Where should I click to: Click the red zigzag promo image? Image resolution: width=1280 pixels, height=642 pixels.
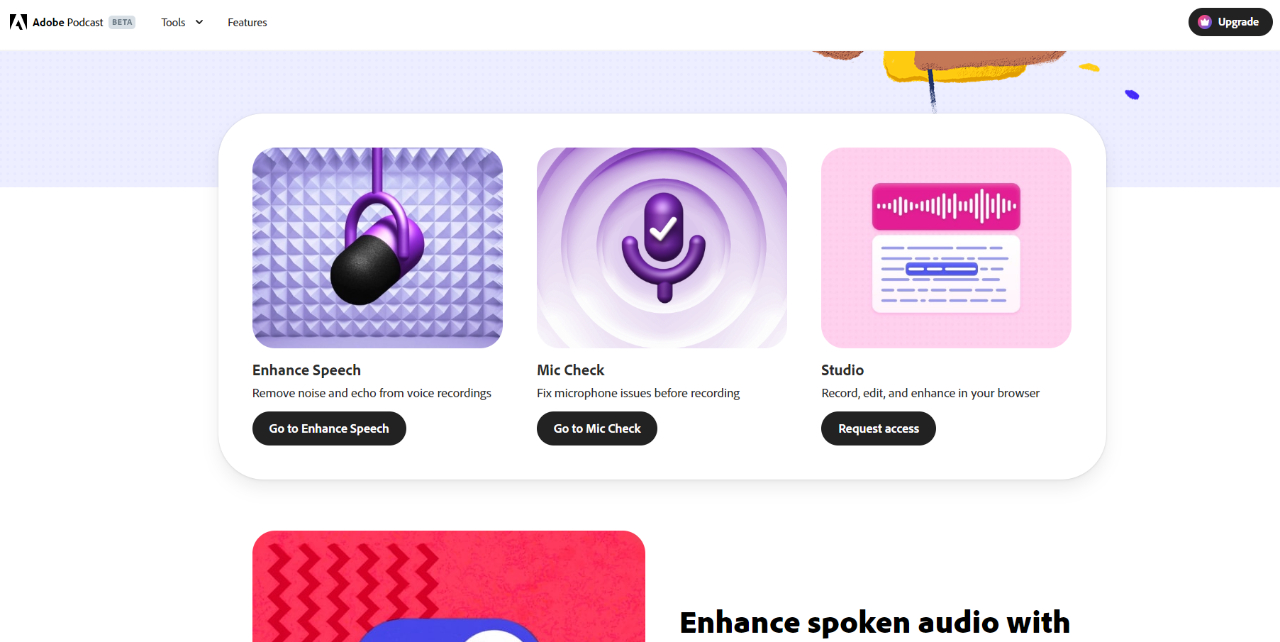point(448,586)
